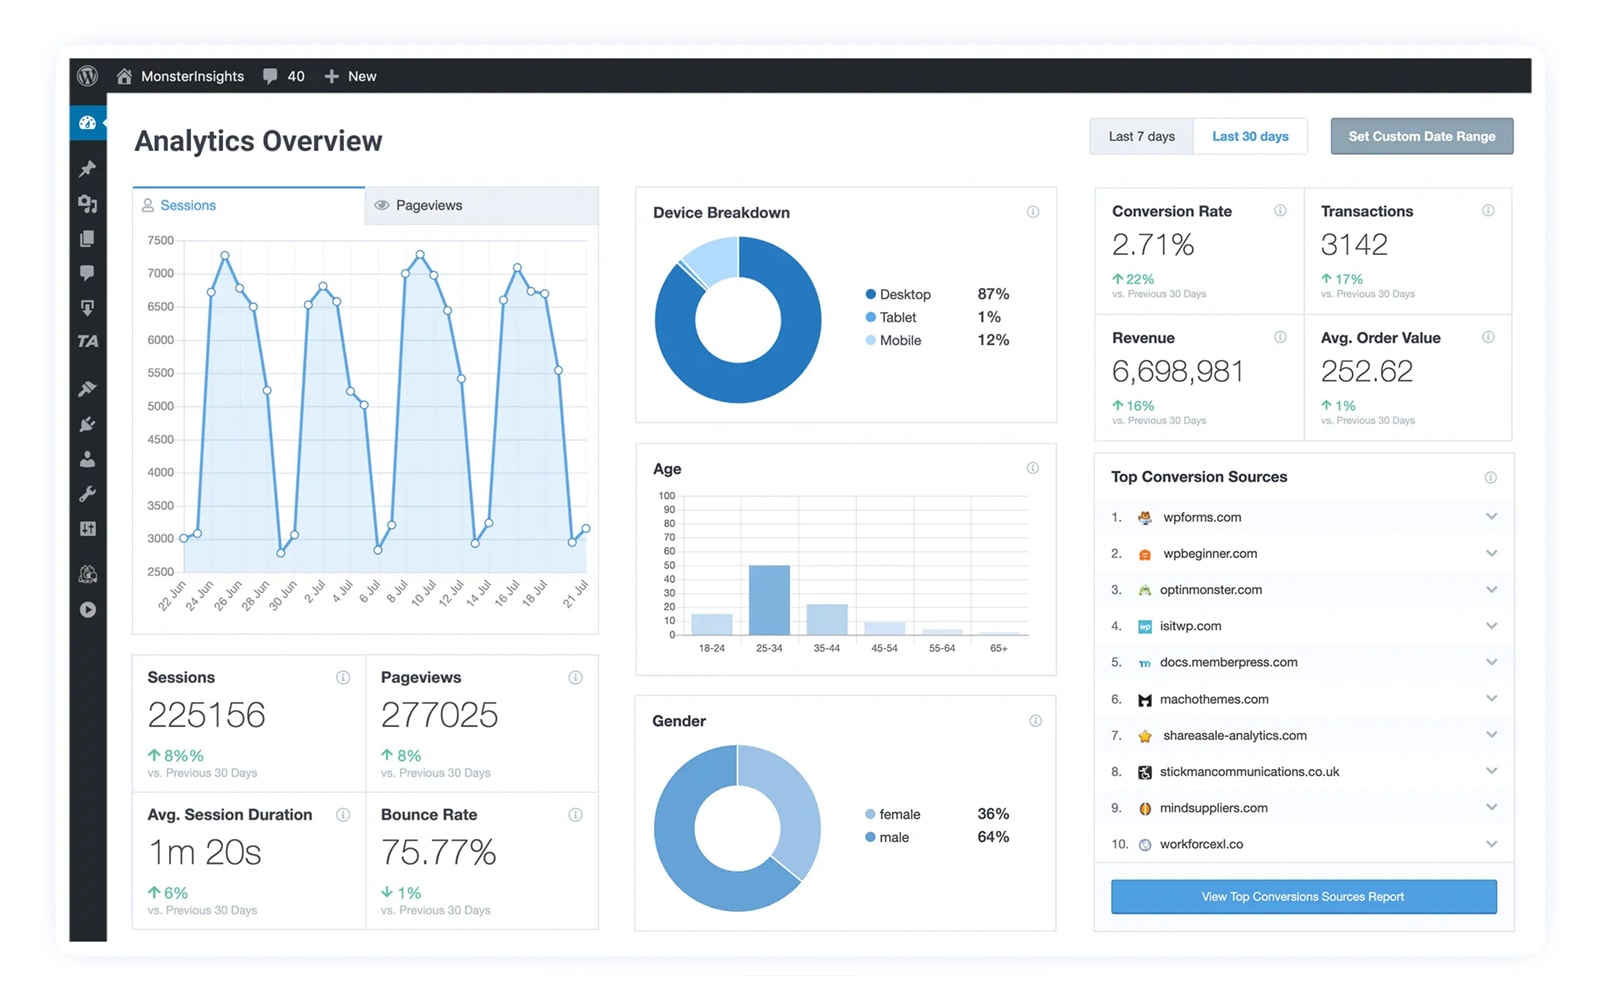Expand the workforcexl.co row chevron
The width and height of the screenshot is (1600, 1000).
coord(1491,844)
